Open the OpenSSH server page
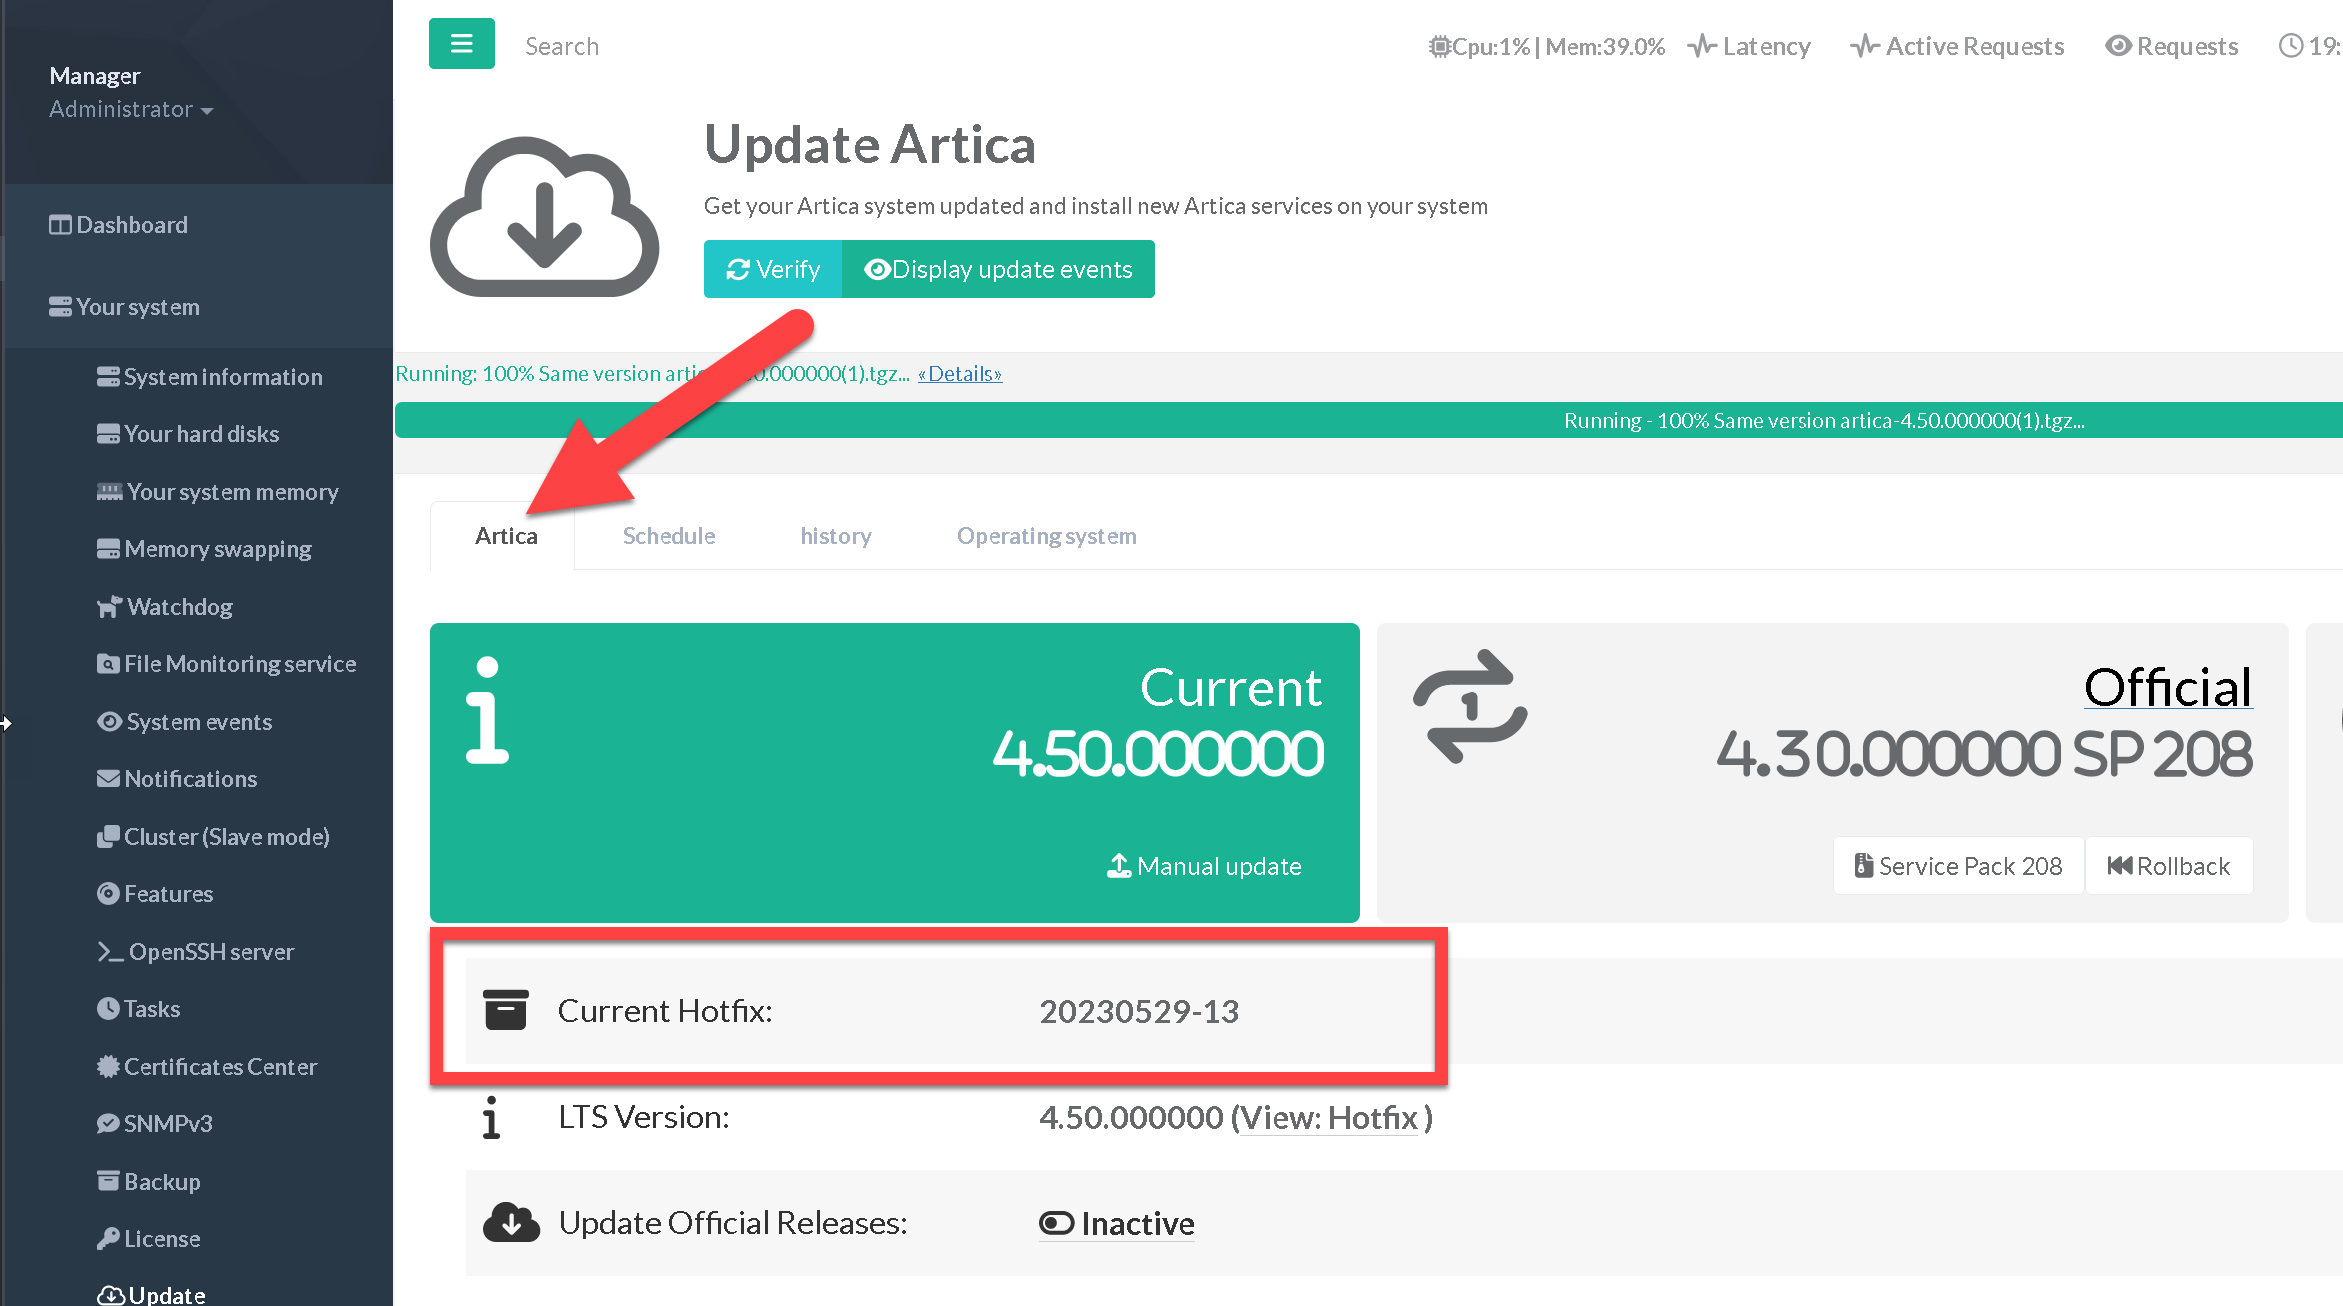The height and width of the screenshot is (1306, 2343). pos(210,952)
